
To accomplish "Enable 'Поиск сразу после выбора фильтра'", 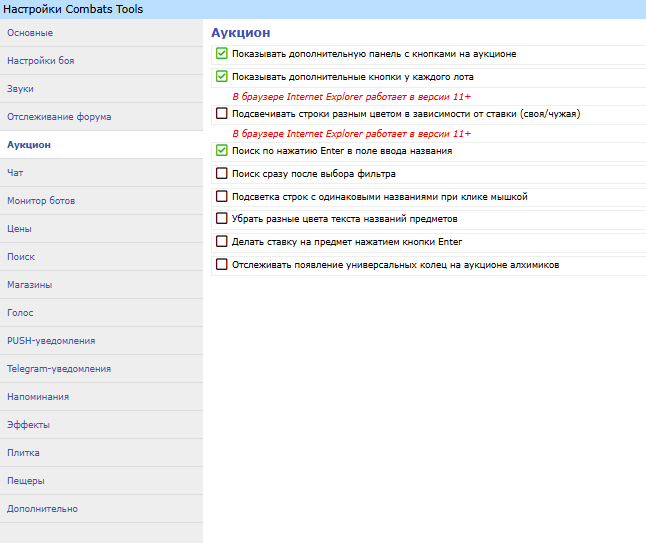I will [x=222, y=174].
